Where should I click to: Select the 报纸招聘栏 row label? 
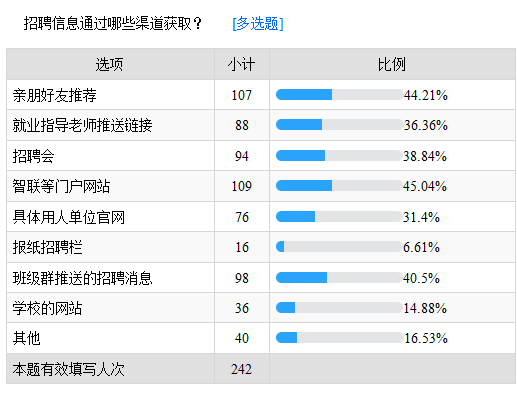click(48, 247)
